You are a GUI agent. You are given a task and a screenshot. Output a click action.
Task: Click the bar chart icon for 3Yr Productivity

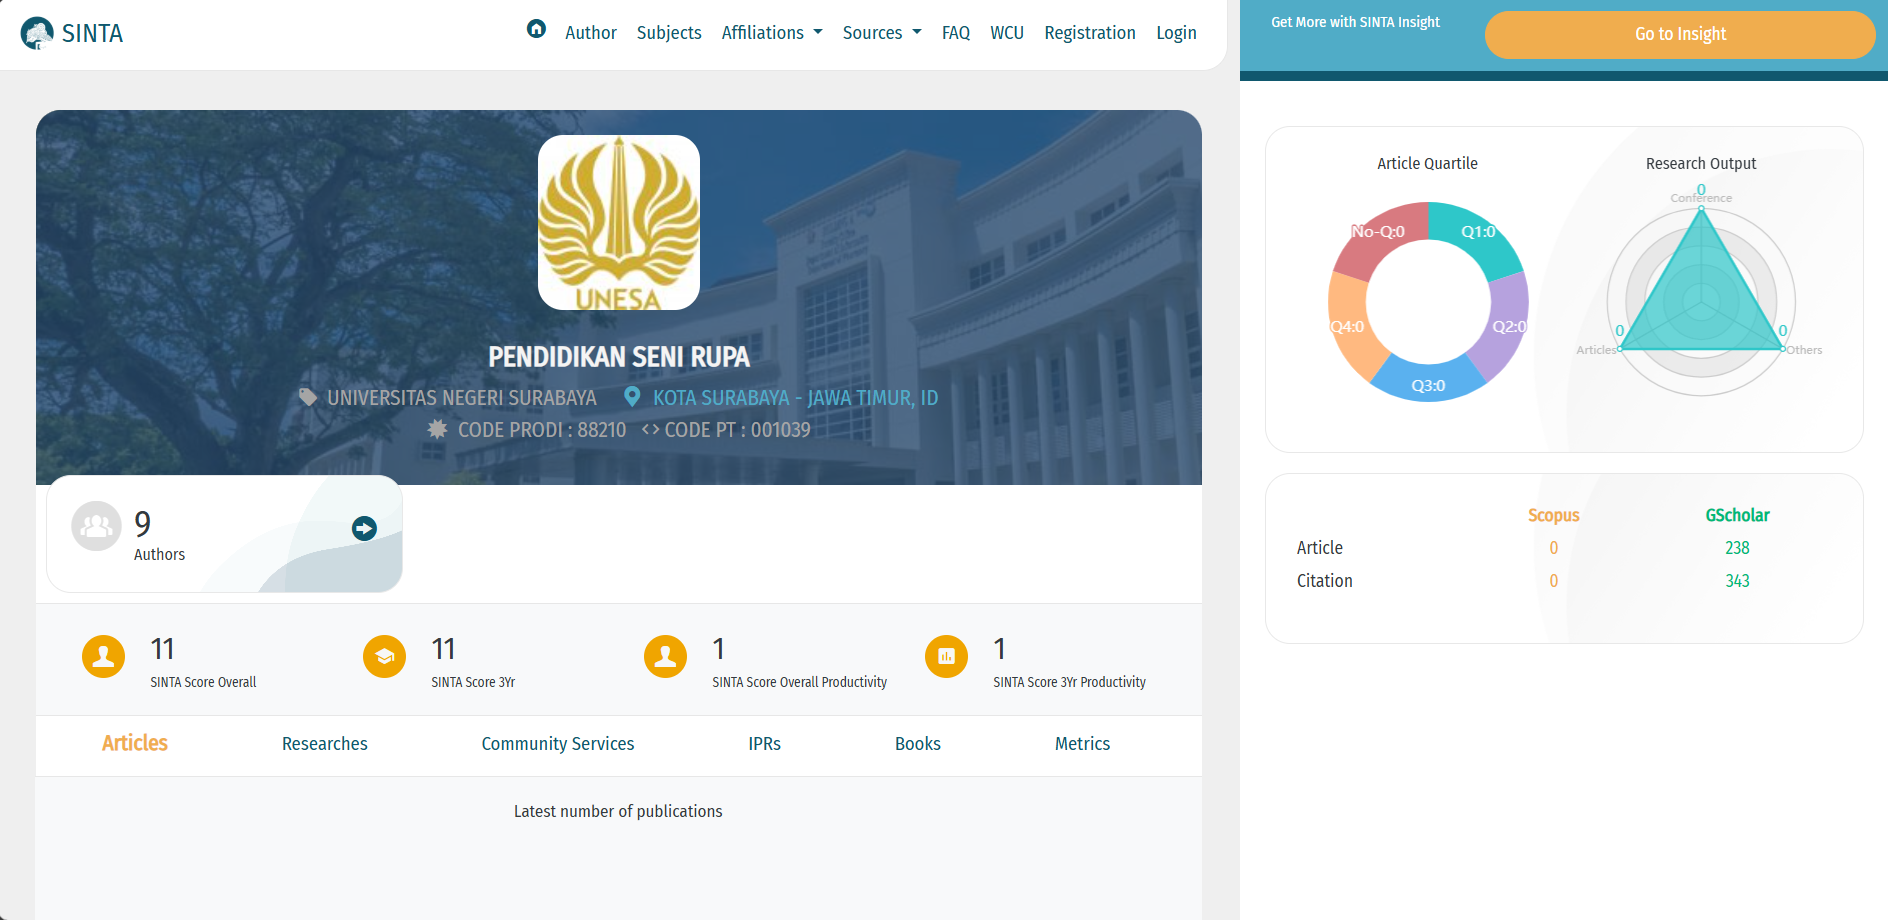[x=946, y=658]
